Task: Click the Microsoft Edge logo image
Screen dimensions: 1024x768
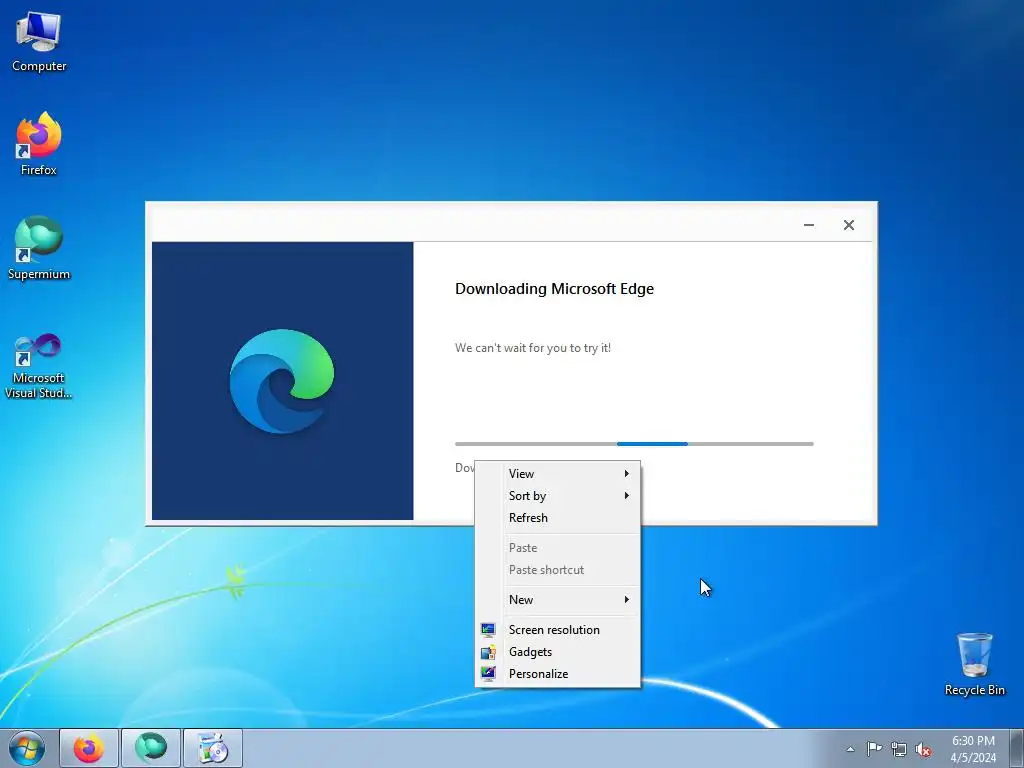Action: pos(282,381)
